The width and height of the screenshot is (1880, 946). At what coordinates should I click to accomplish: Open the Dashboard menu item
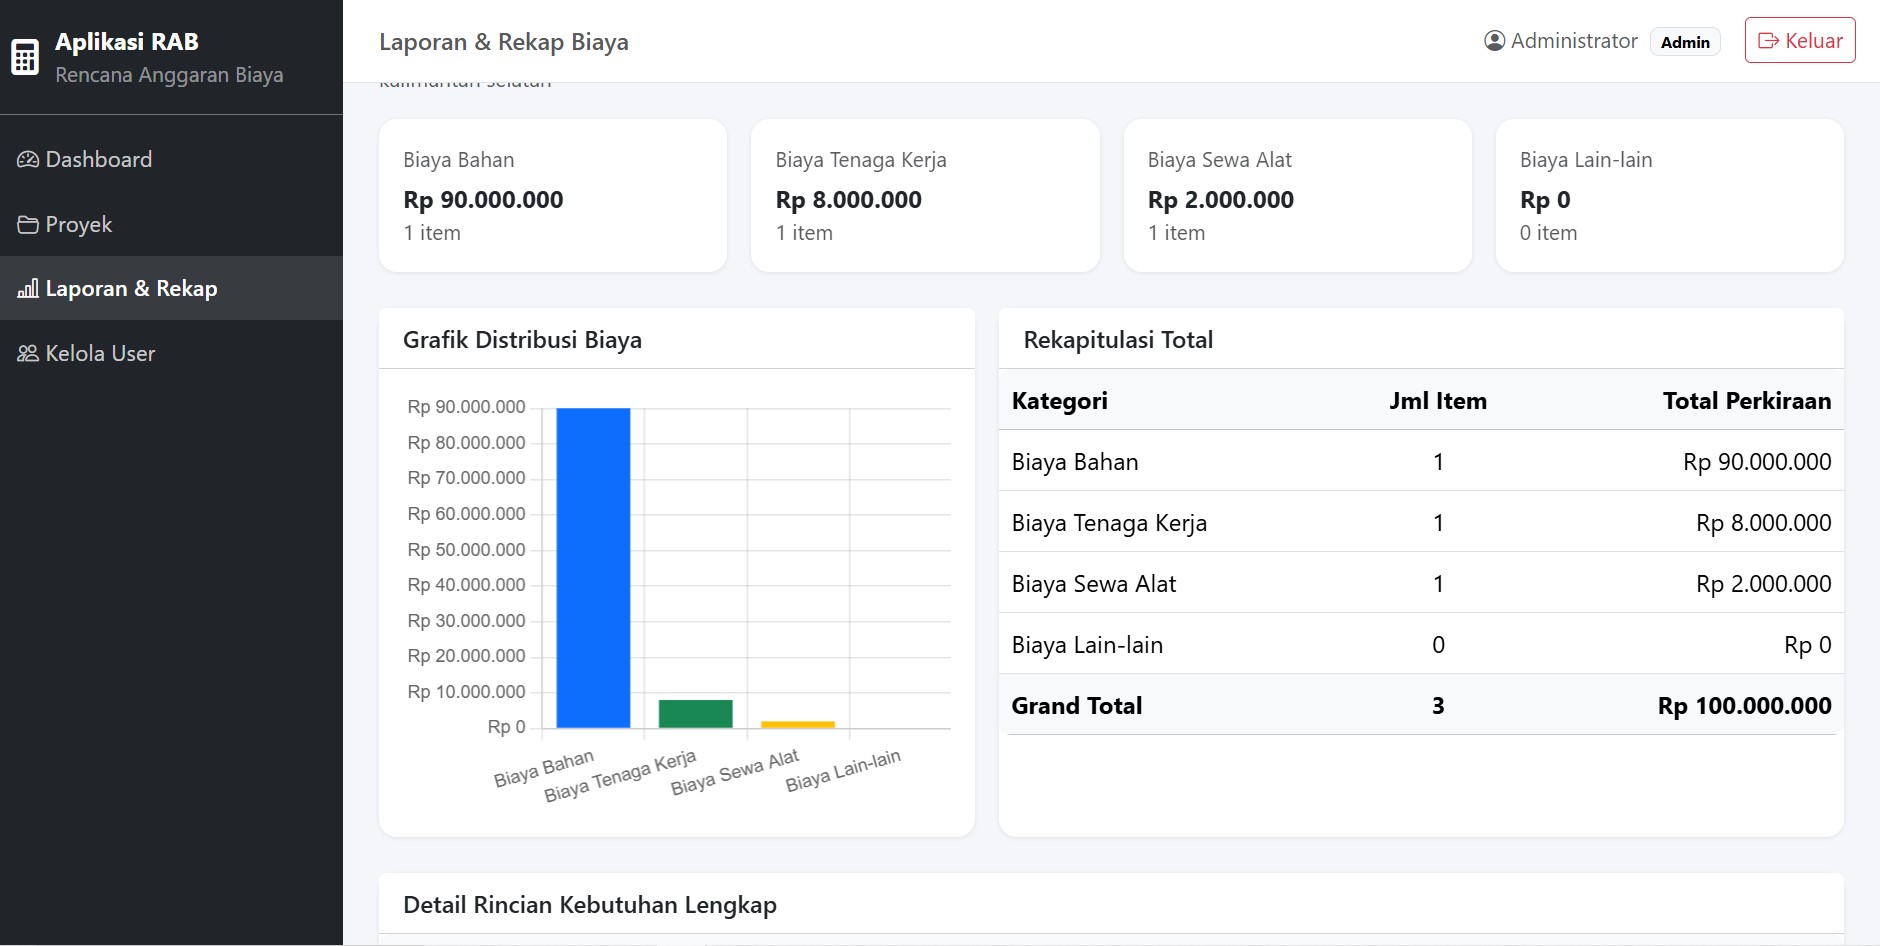[x=171, y=160]
